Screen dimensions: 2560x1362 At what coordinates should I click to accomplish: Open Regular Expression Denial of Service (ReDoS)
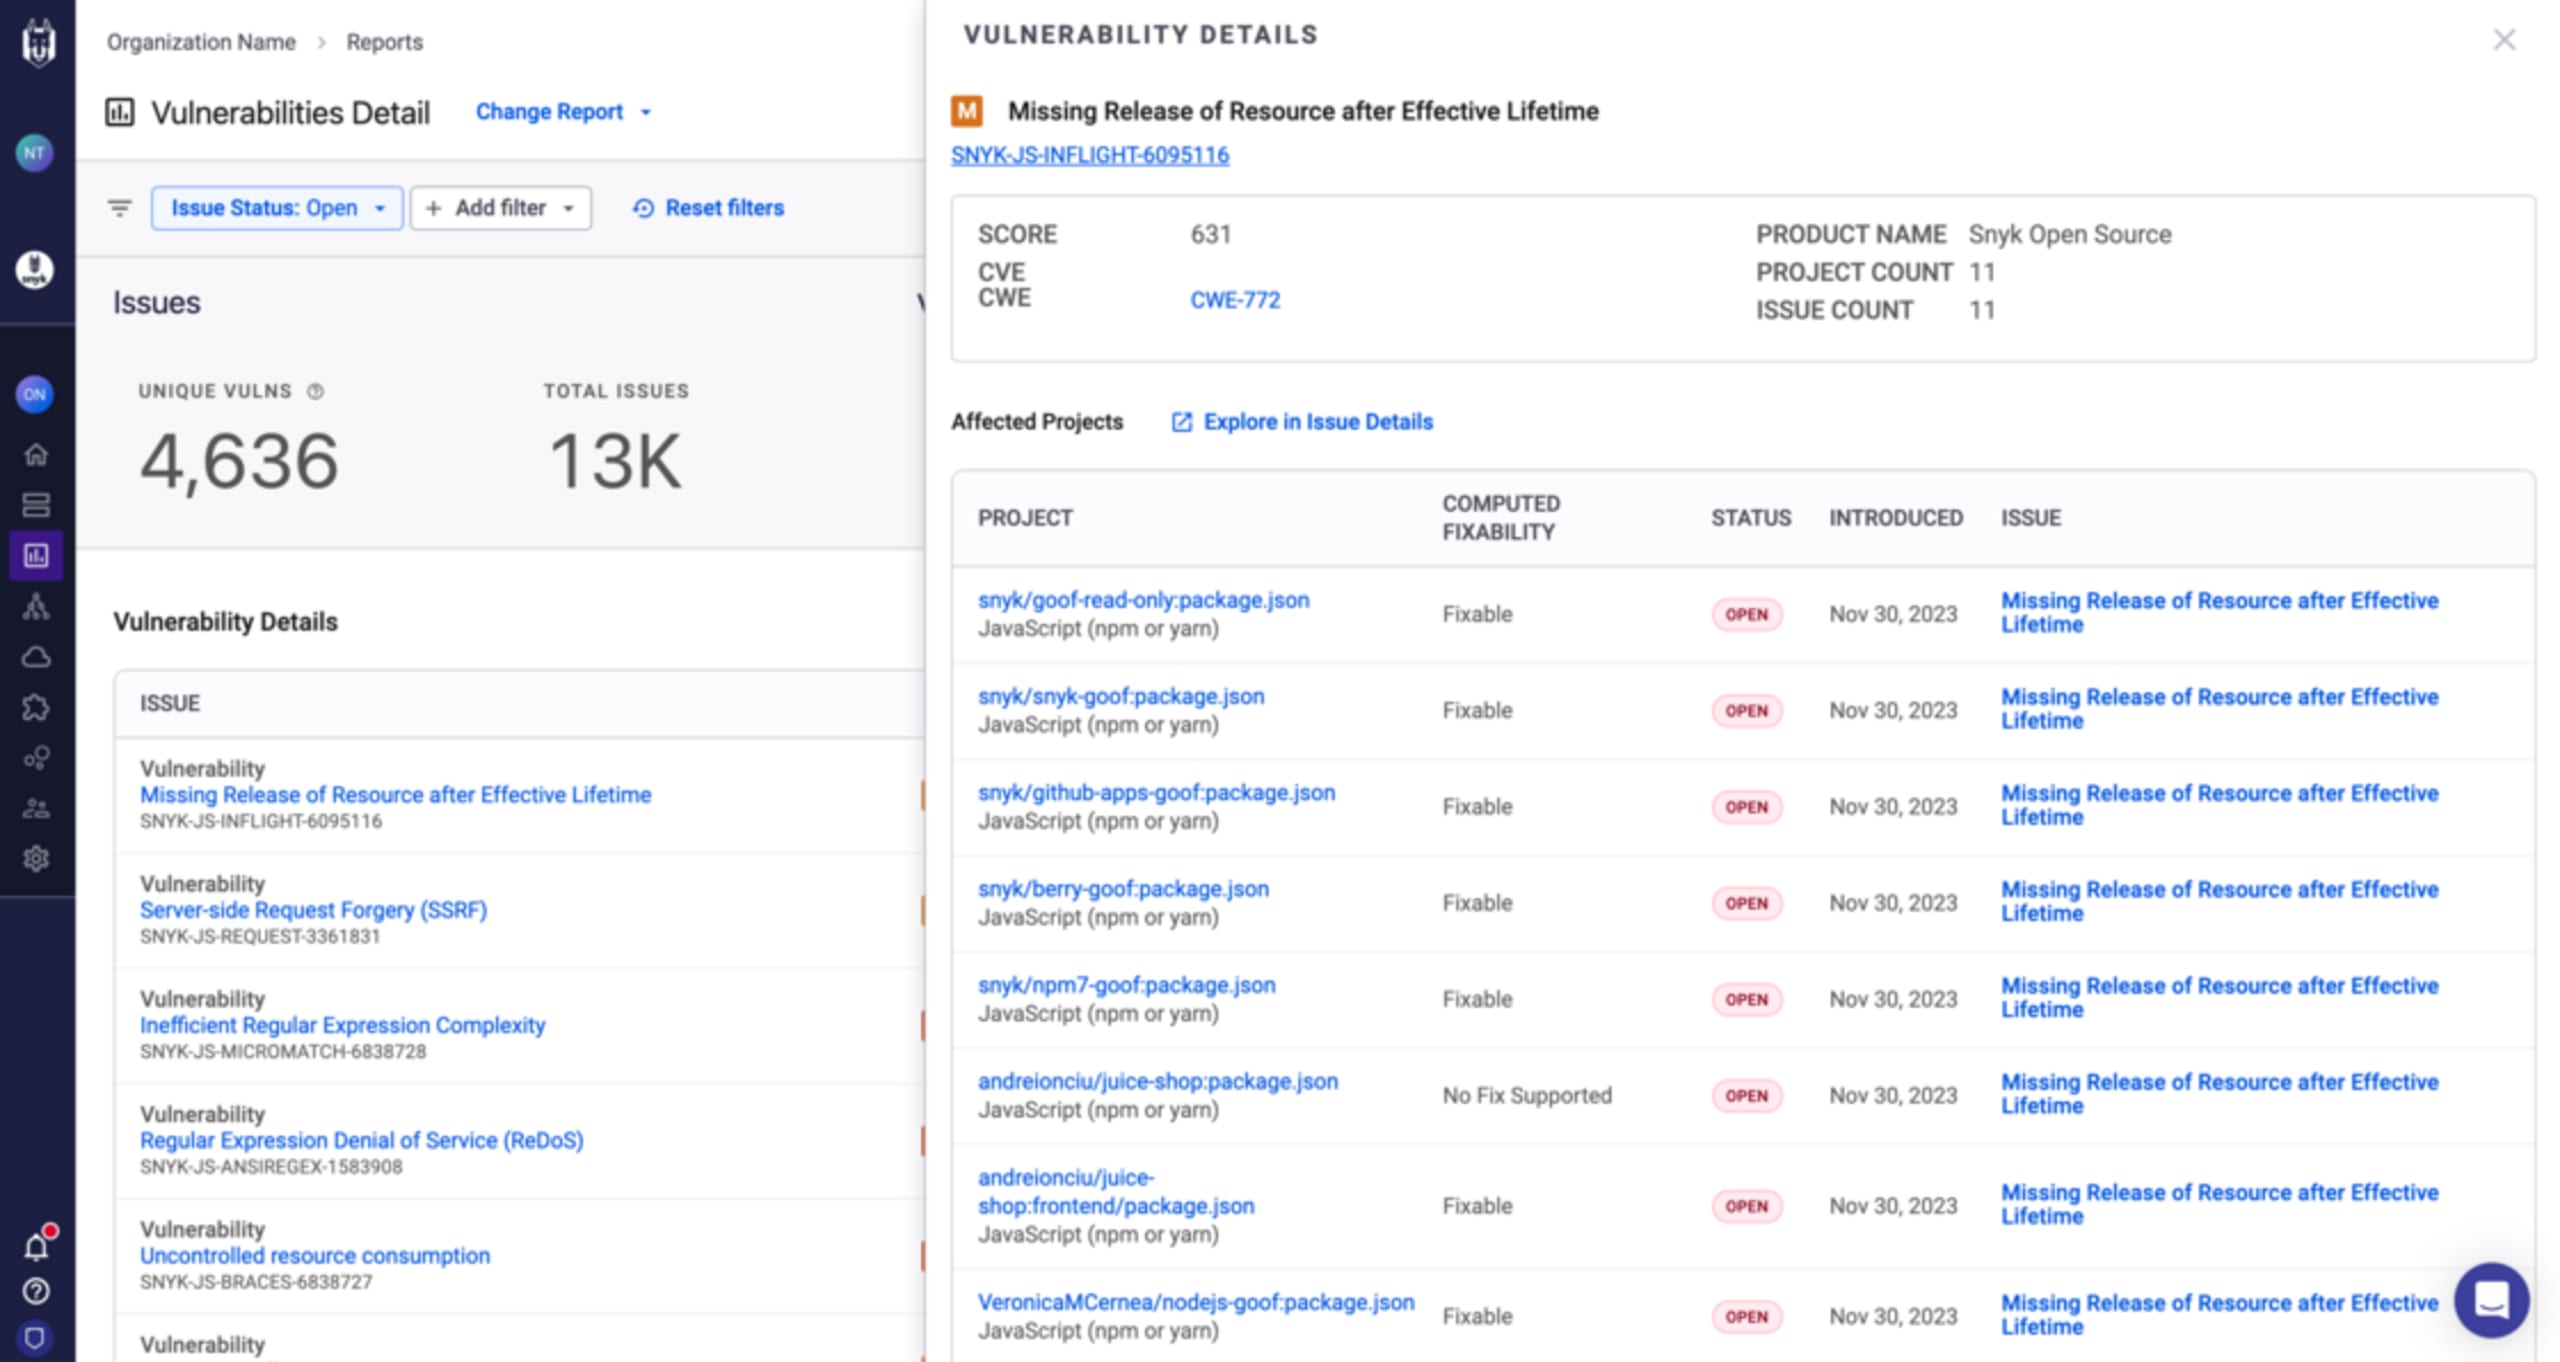pyautogui.click(x=361, y=1140)
